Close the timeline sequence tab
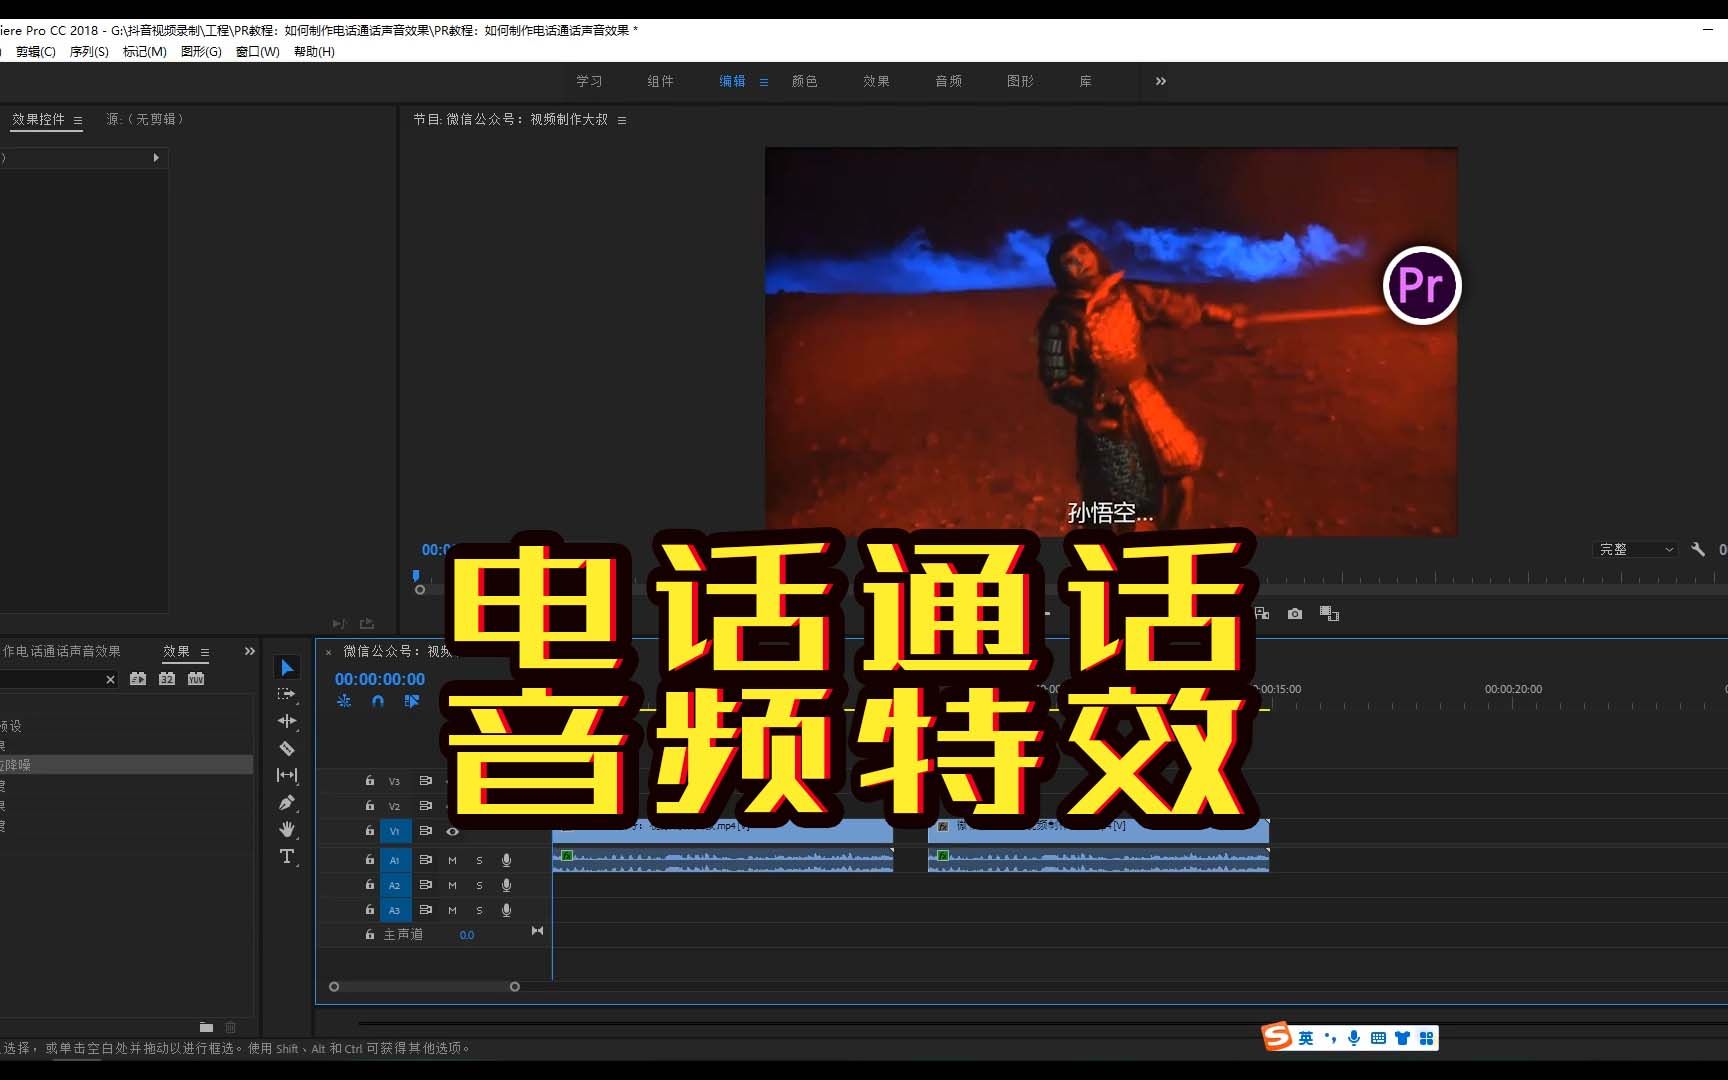1728x1080 pixels. pyautogui.click(x=328, y=652)
